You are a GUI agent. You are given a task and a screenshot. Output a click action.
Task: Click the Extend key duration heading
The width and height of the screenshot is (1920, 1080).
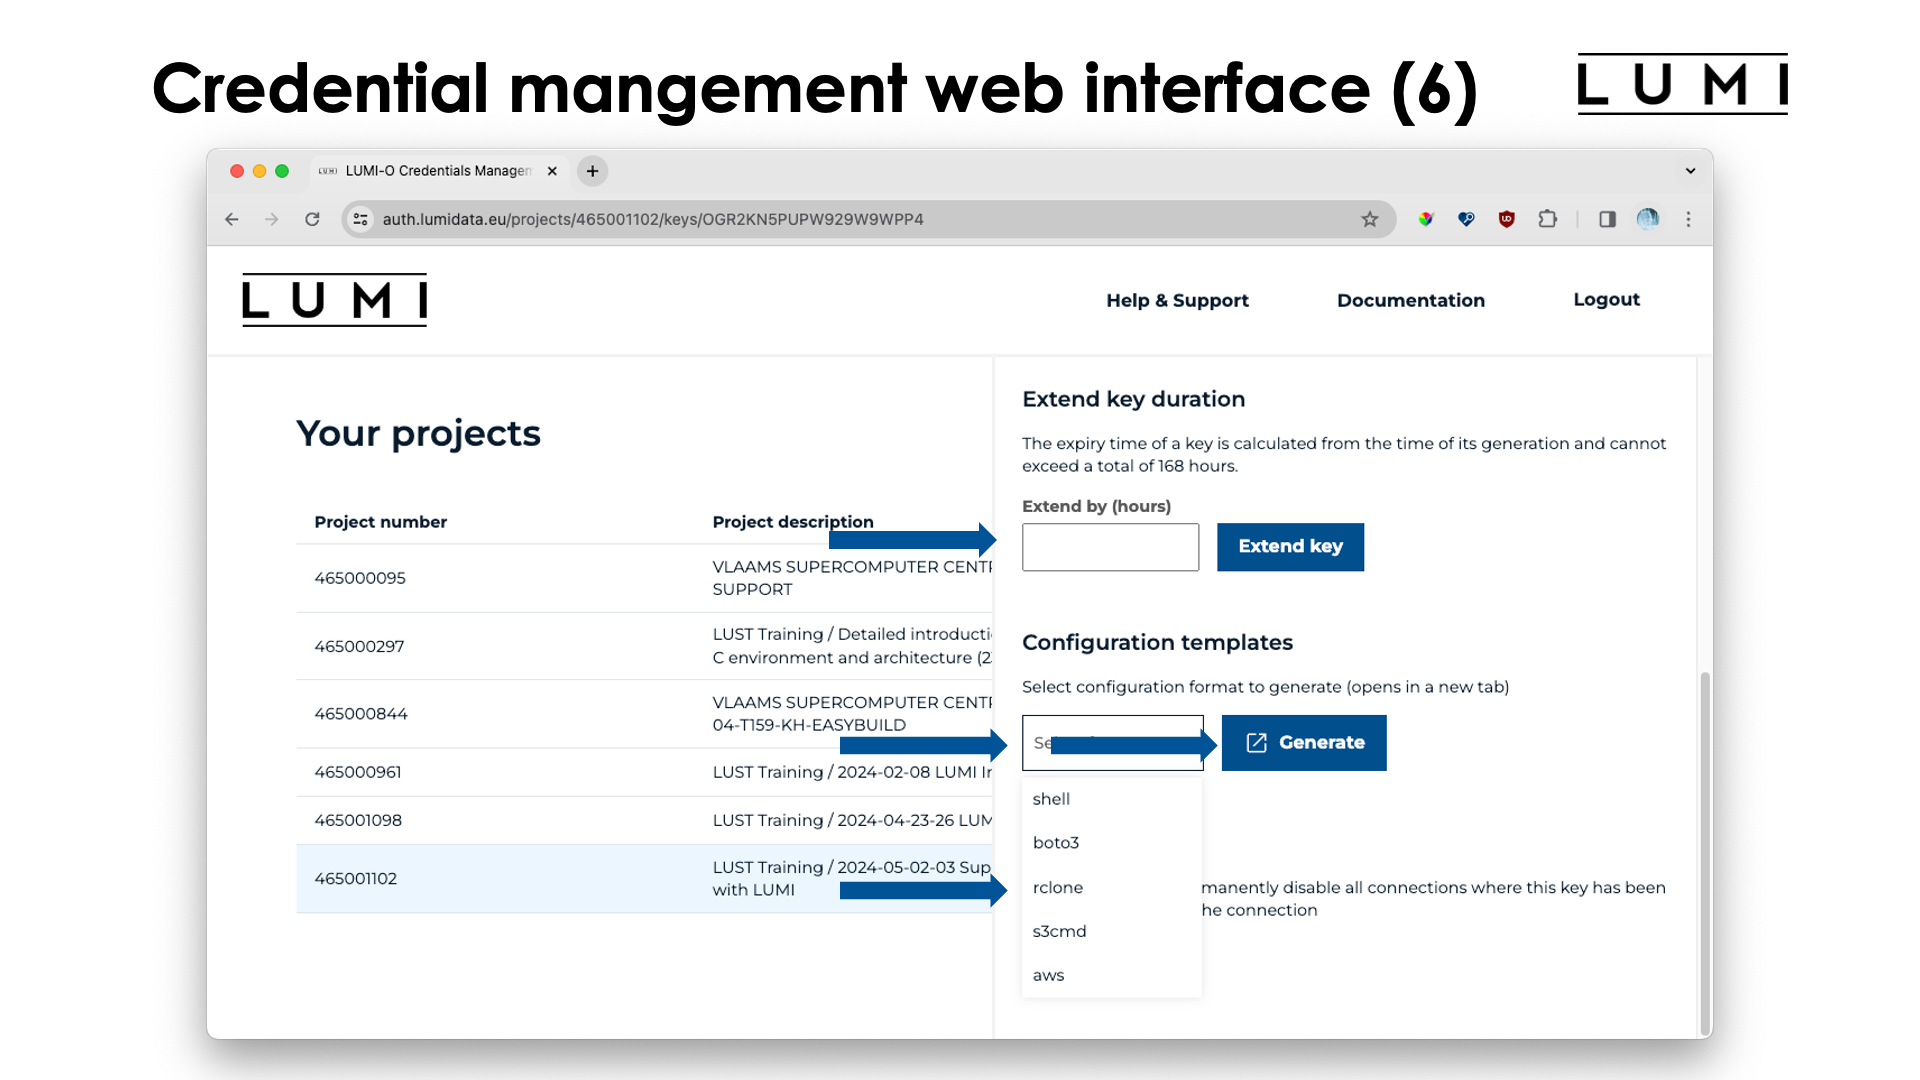[1133, 399]
